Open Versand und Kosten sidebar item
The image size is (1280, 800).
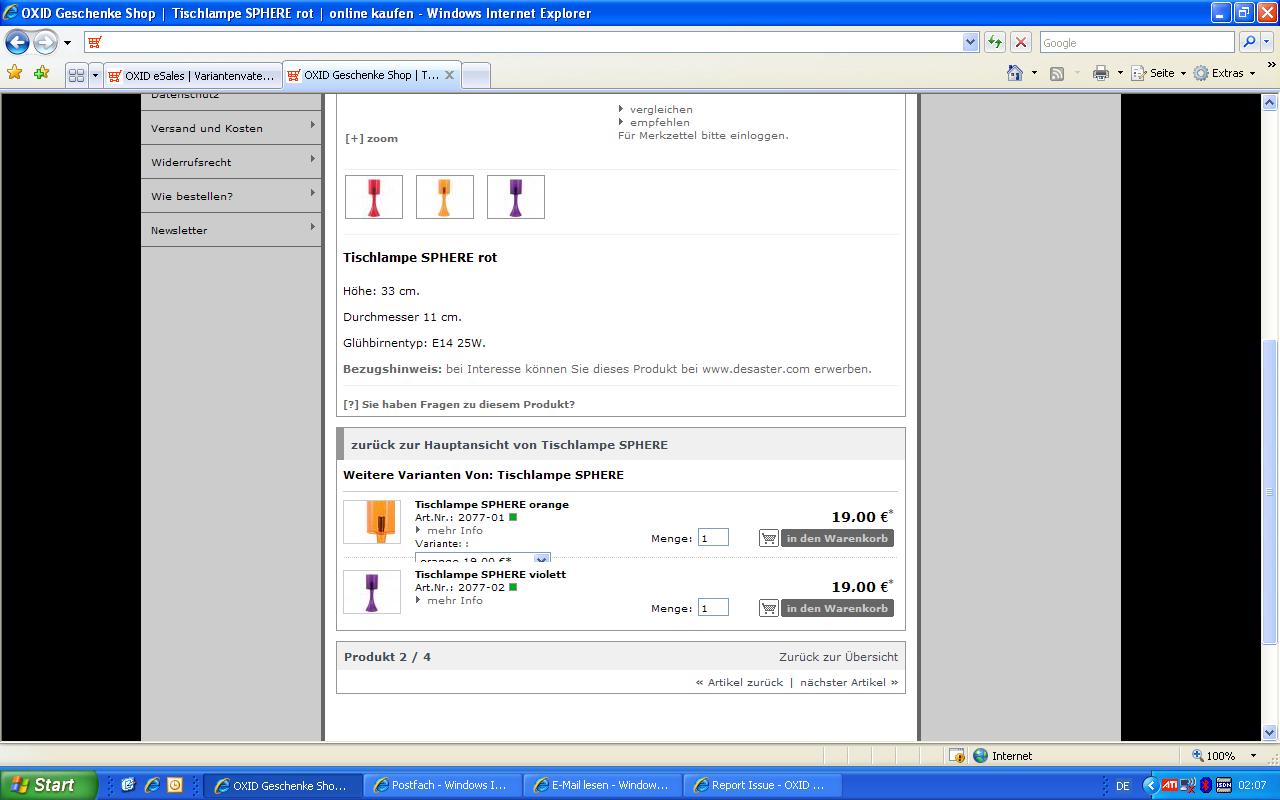pos(207,128)
